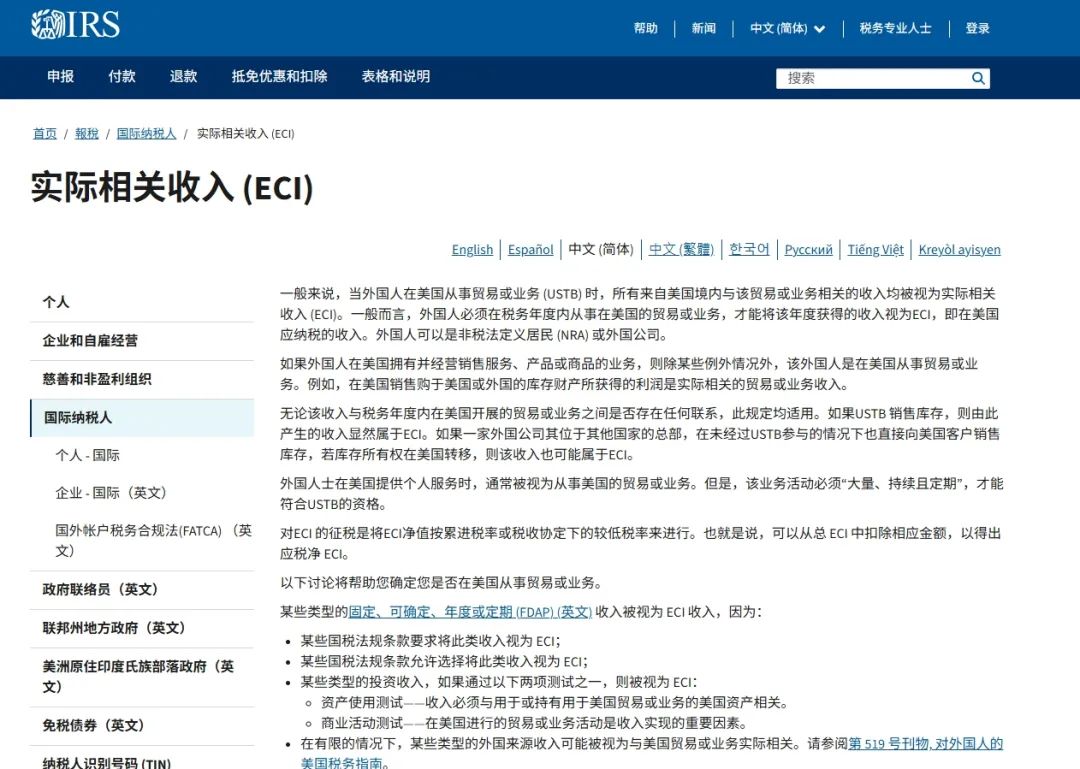Click the 国际纳税人 breadcrumb link
Viewport: 1080px width, 769px height.
[146, 133]
